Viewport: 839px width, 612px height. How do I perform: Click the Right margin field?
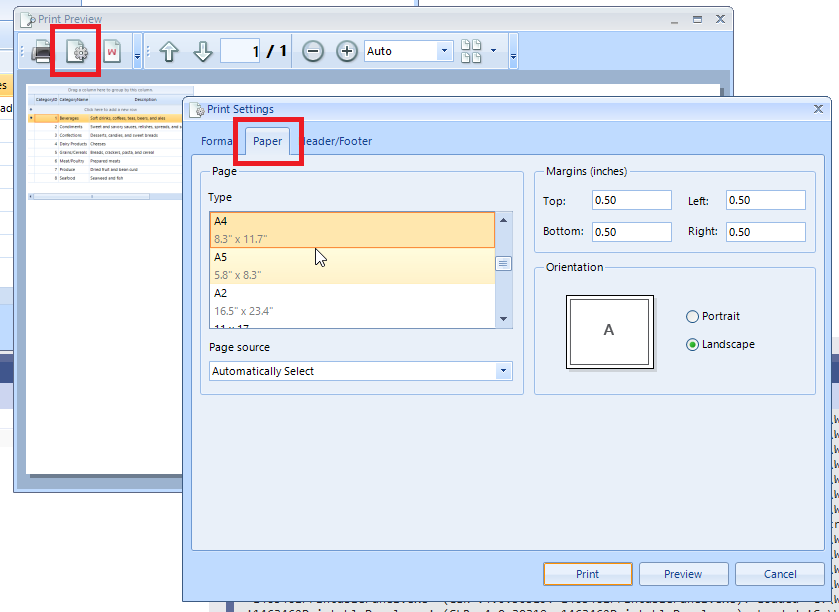pos(766,232)
